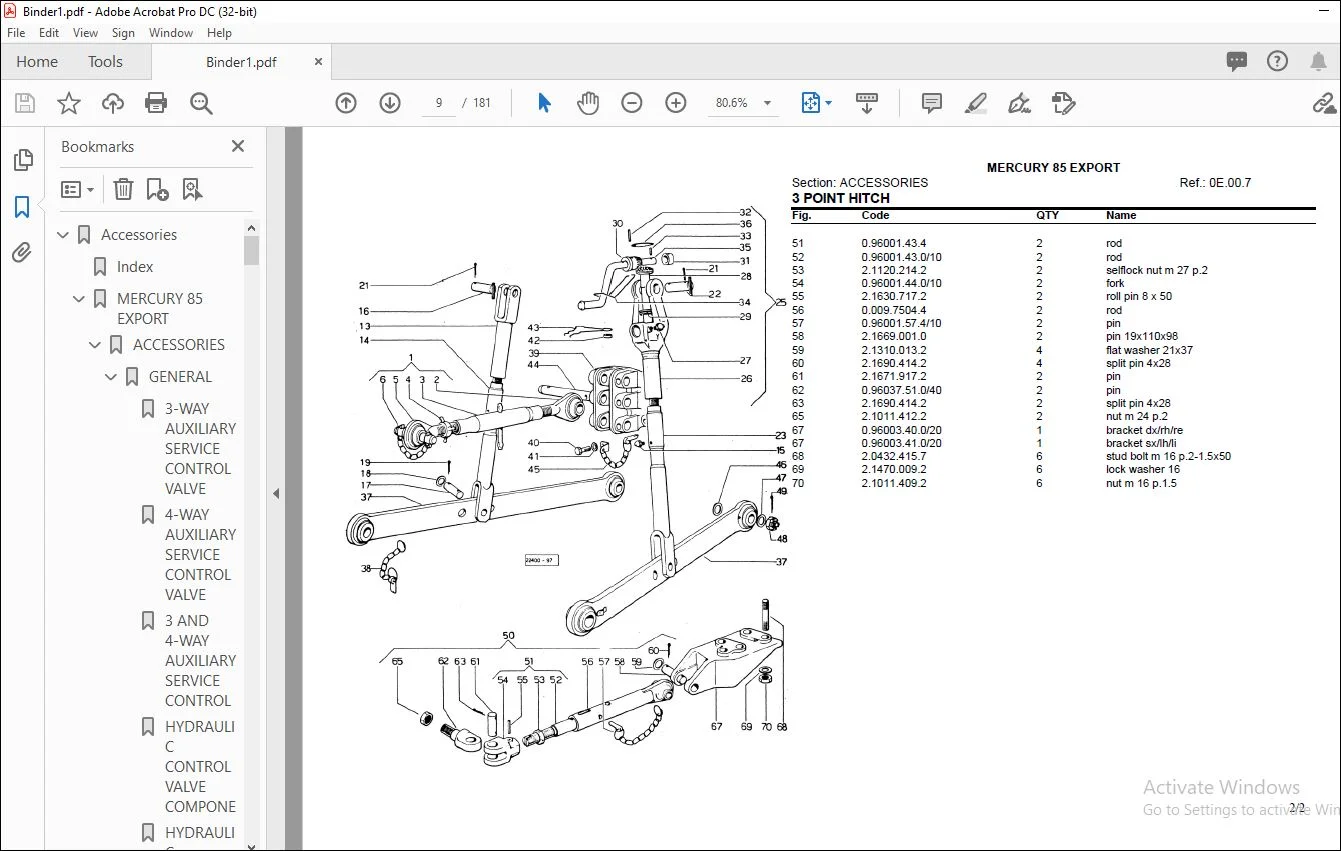Open the 4-WAY AUXILIARY SERVICE CONTROL VALVE bookmark

200,555
